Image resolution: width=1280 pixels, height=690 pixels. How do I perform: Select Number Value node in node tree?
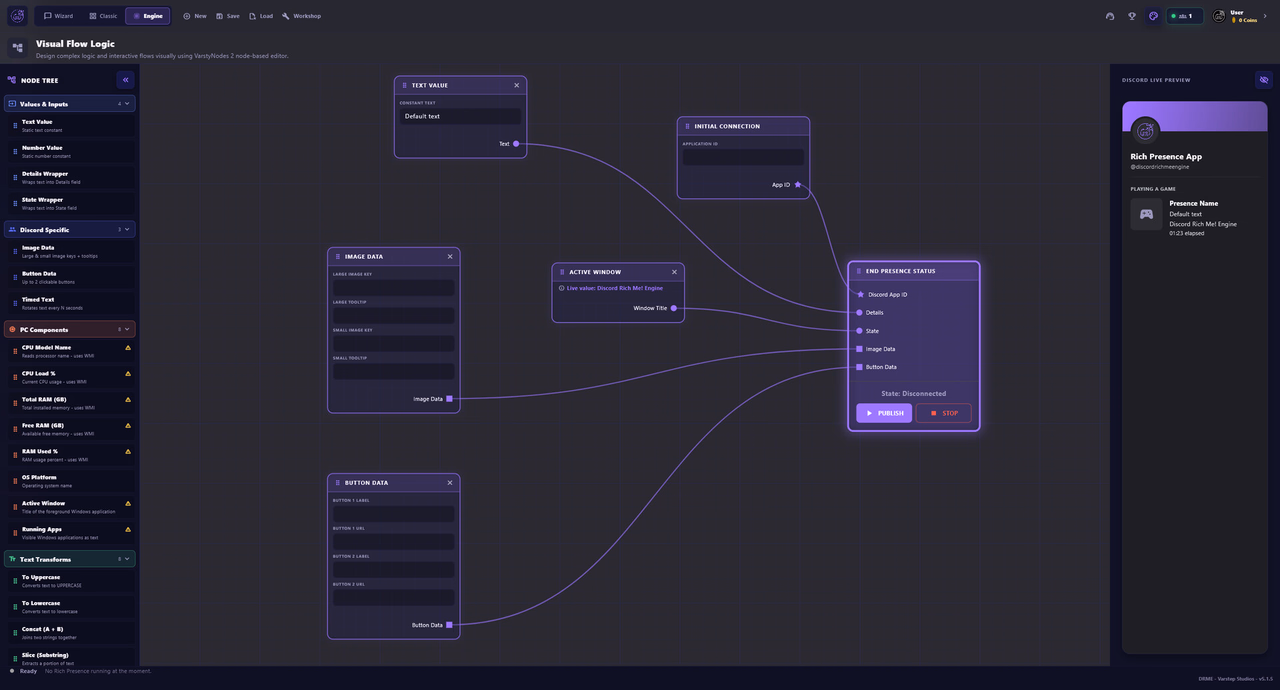pos(70,151)
